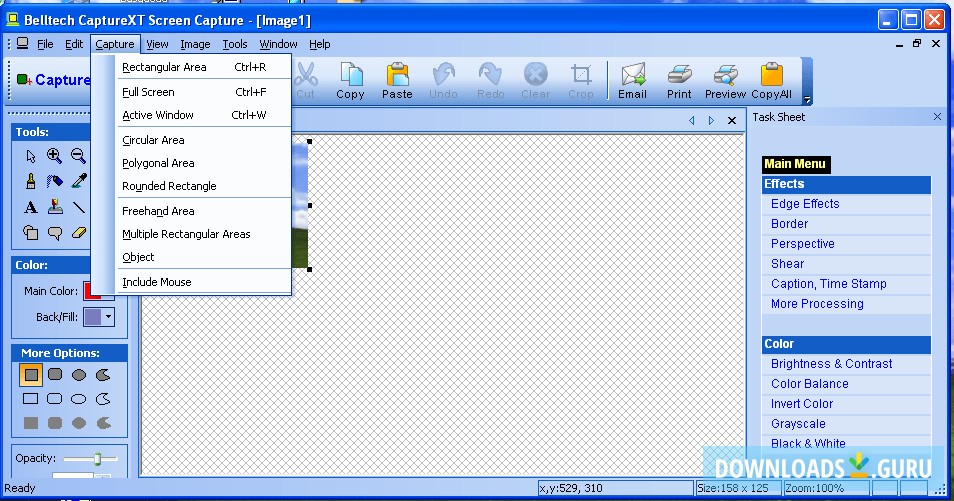954x501 pixels.
Task: Click the Paste clipboard toolbar button
Action: tap(397, 80)
